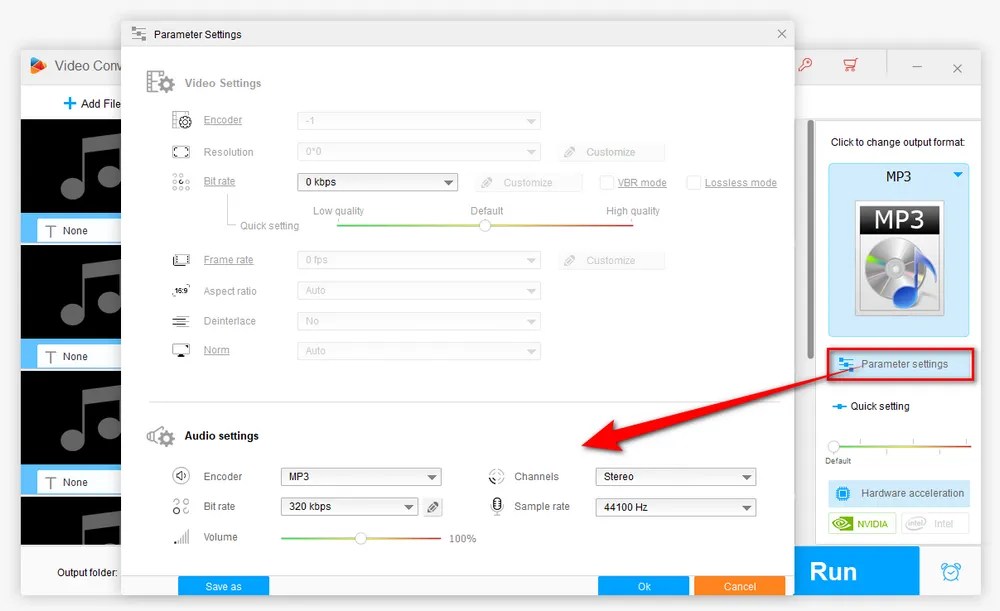Click the sidebar Quick setting slider handle

tap(834, 446)
